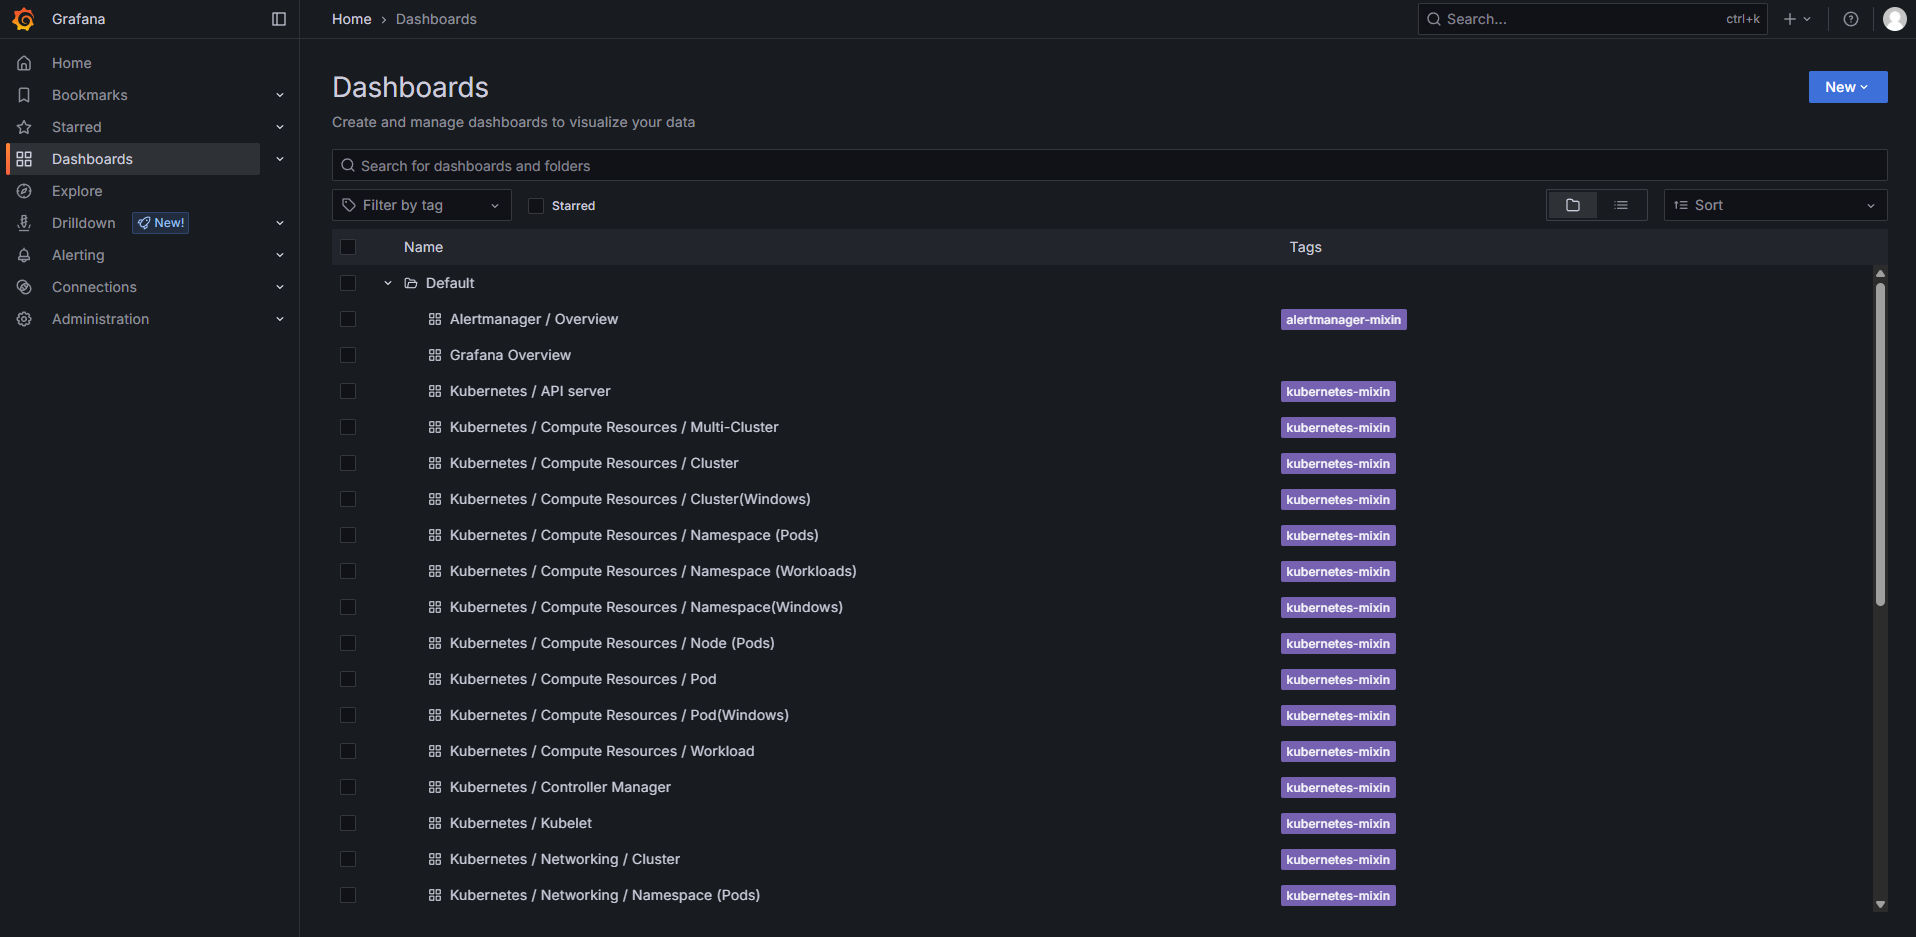Click the Grafana logo icon
Viewport: 1916px width, 937px height.
tap(23, 19)
